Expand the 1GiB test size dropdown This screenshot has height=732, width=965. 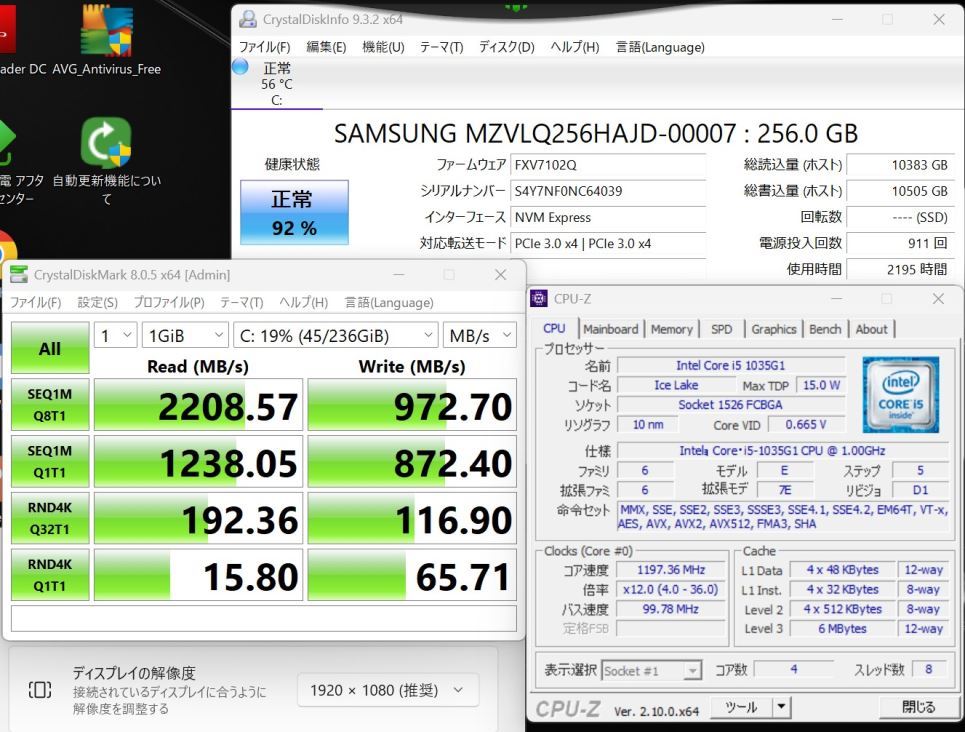pos(184,336)
